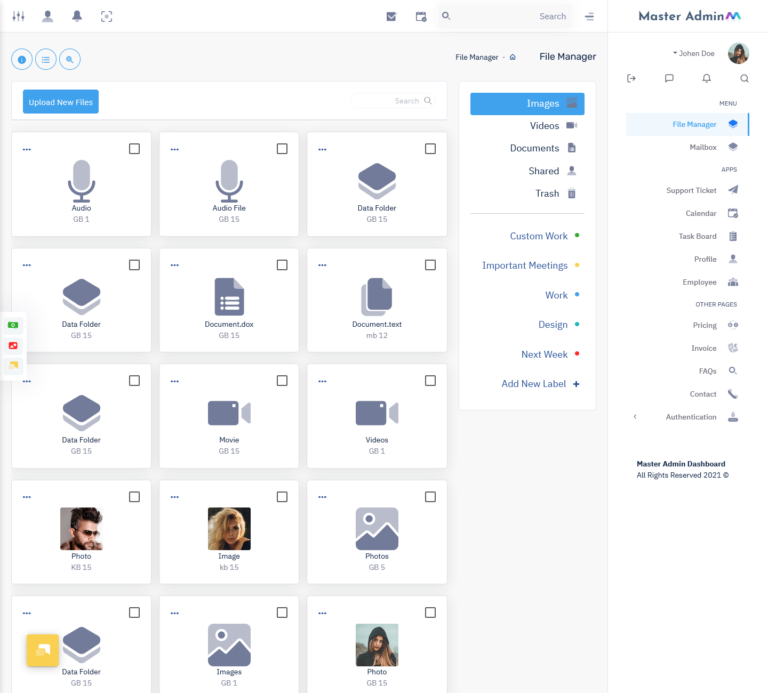Viewport: 768px width, 693px height.
Task: Open sidebar bell notification icon
Action: [706, 78]
